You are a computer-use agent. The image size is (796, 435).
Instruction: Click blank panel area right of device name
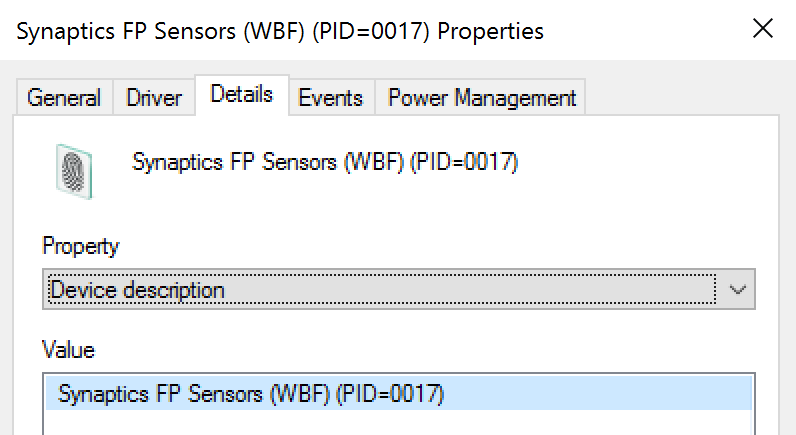(x=650, y=162)
